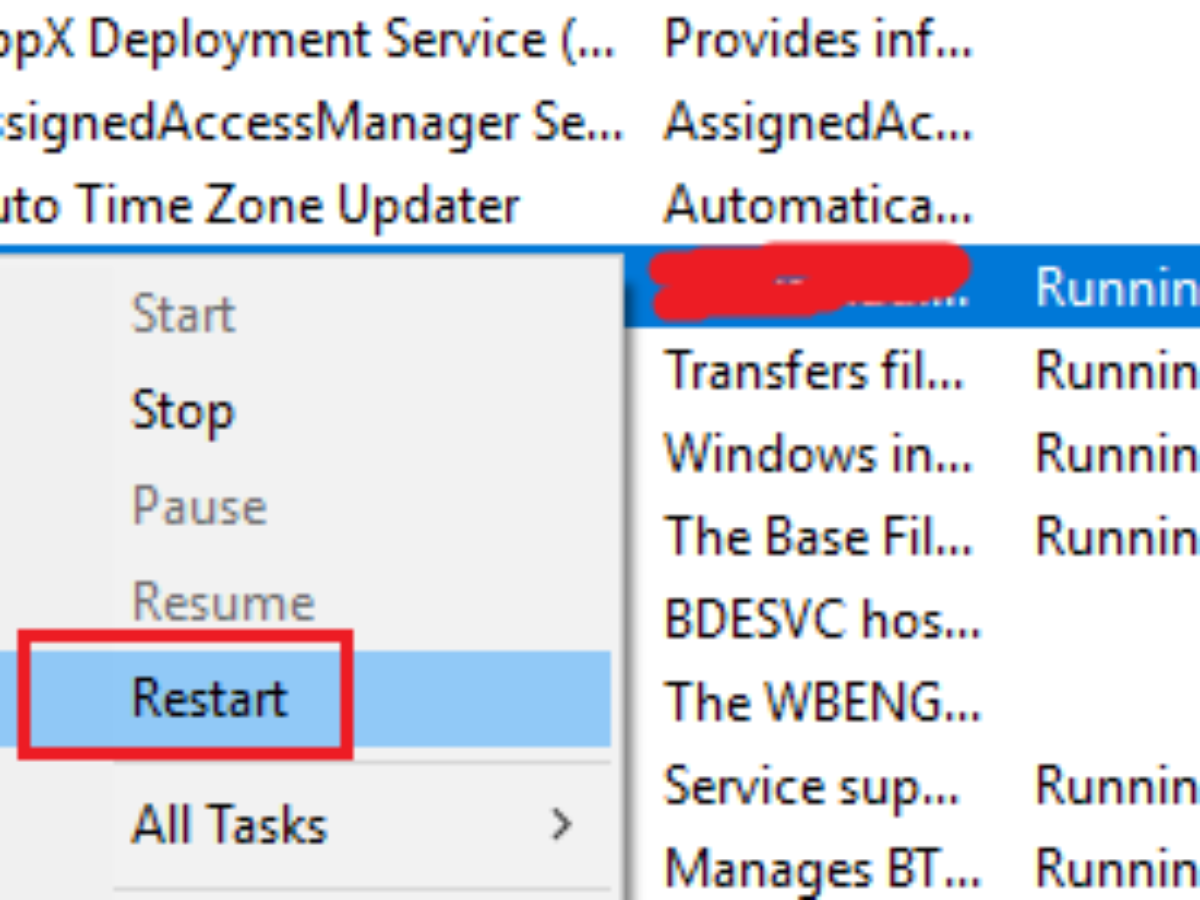Select the AssignedAccessManager Service entry
This screenshot has height=900, width=1200.
[310, 123]
